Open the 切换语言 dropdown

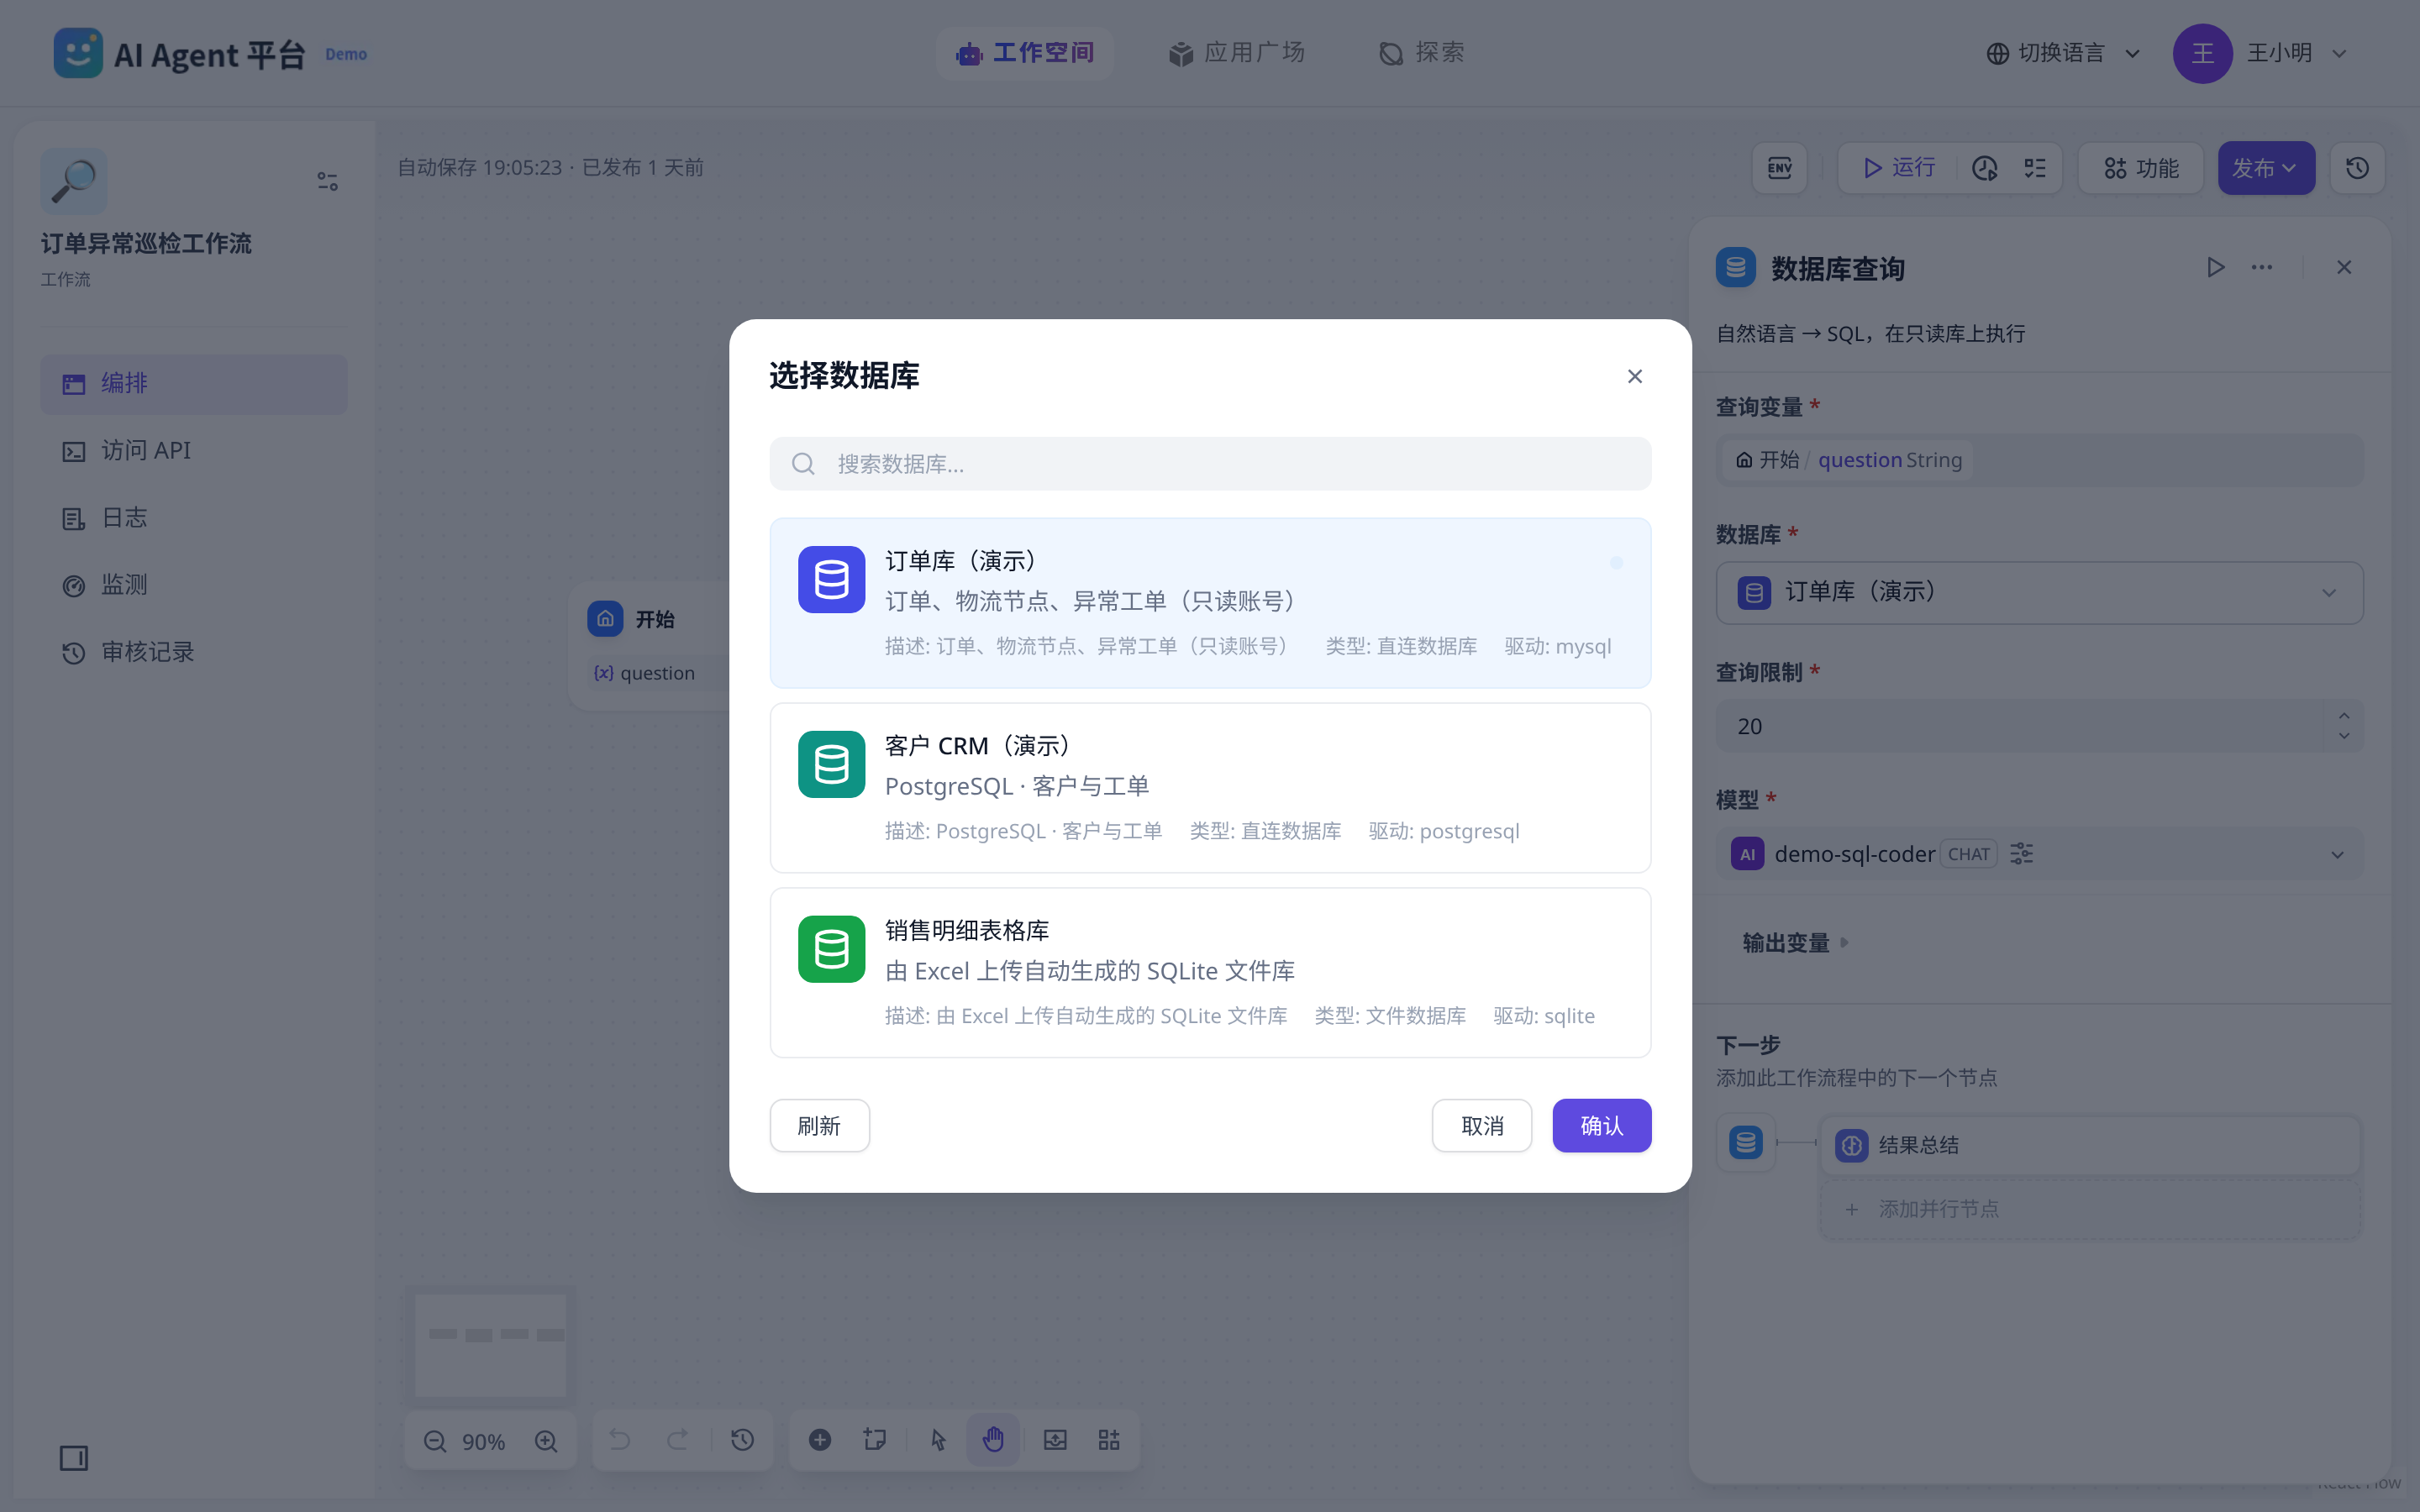click(2063, 53)
